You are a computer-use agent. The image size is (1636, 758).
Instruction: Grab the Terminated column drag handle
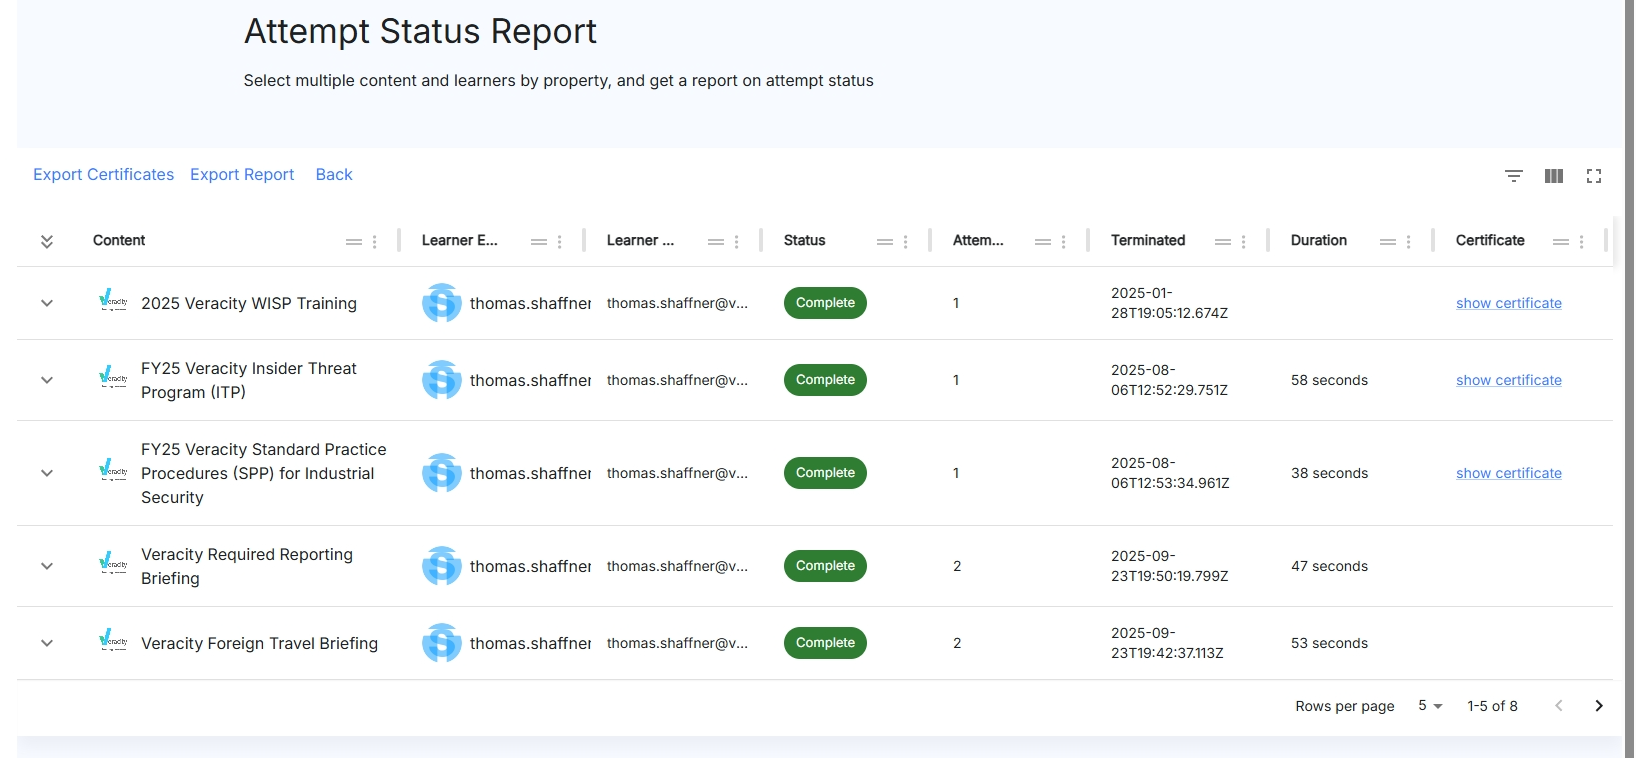[1223, 242]
